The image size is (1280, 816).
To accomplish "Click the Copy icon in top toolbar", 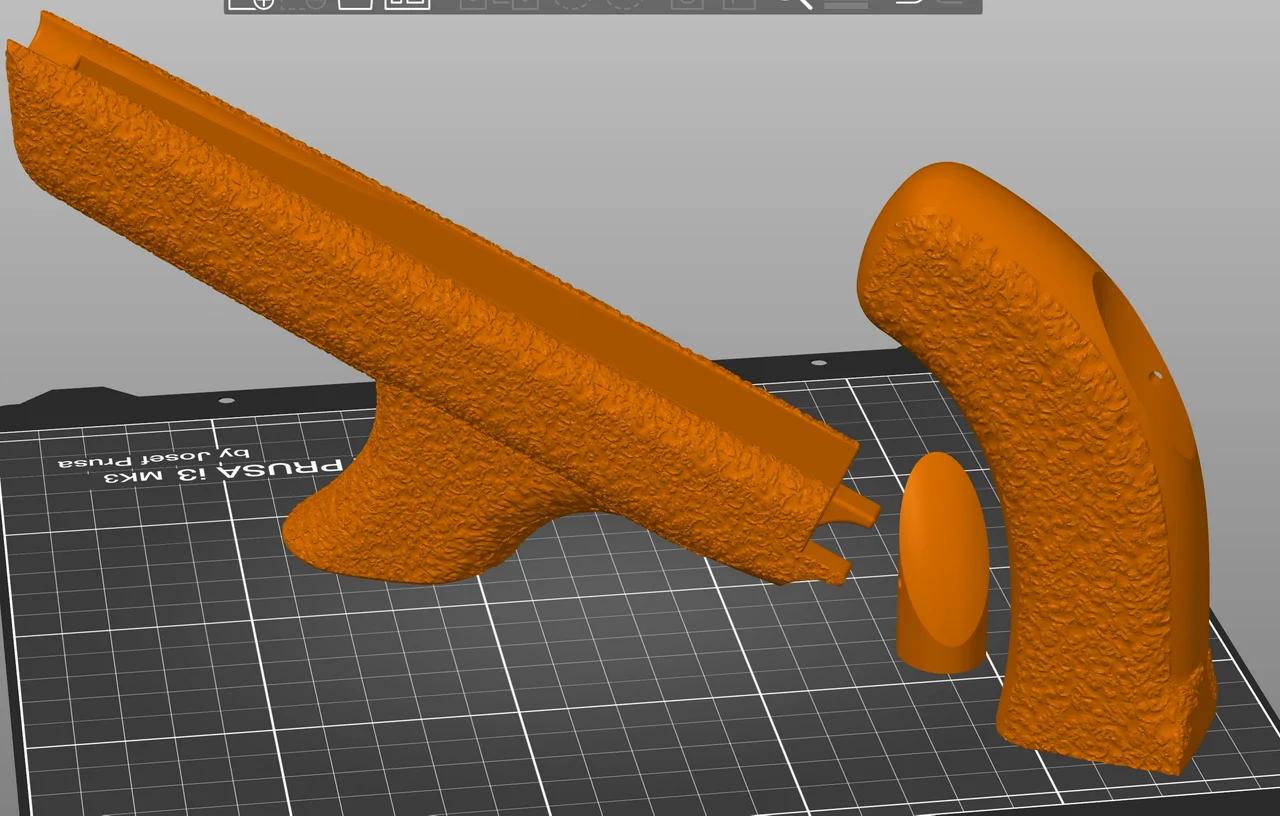I will pyautogui.click(x=473, y=3).
